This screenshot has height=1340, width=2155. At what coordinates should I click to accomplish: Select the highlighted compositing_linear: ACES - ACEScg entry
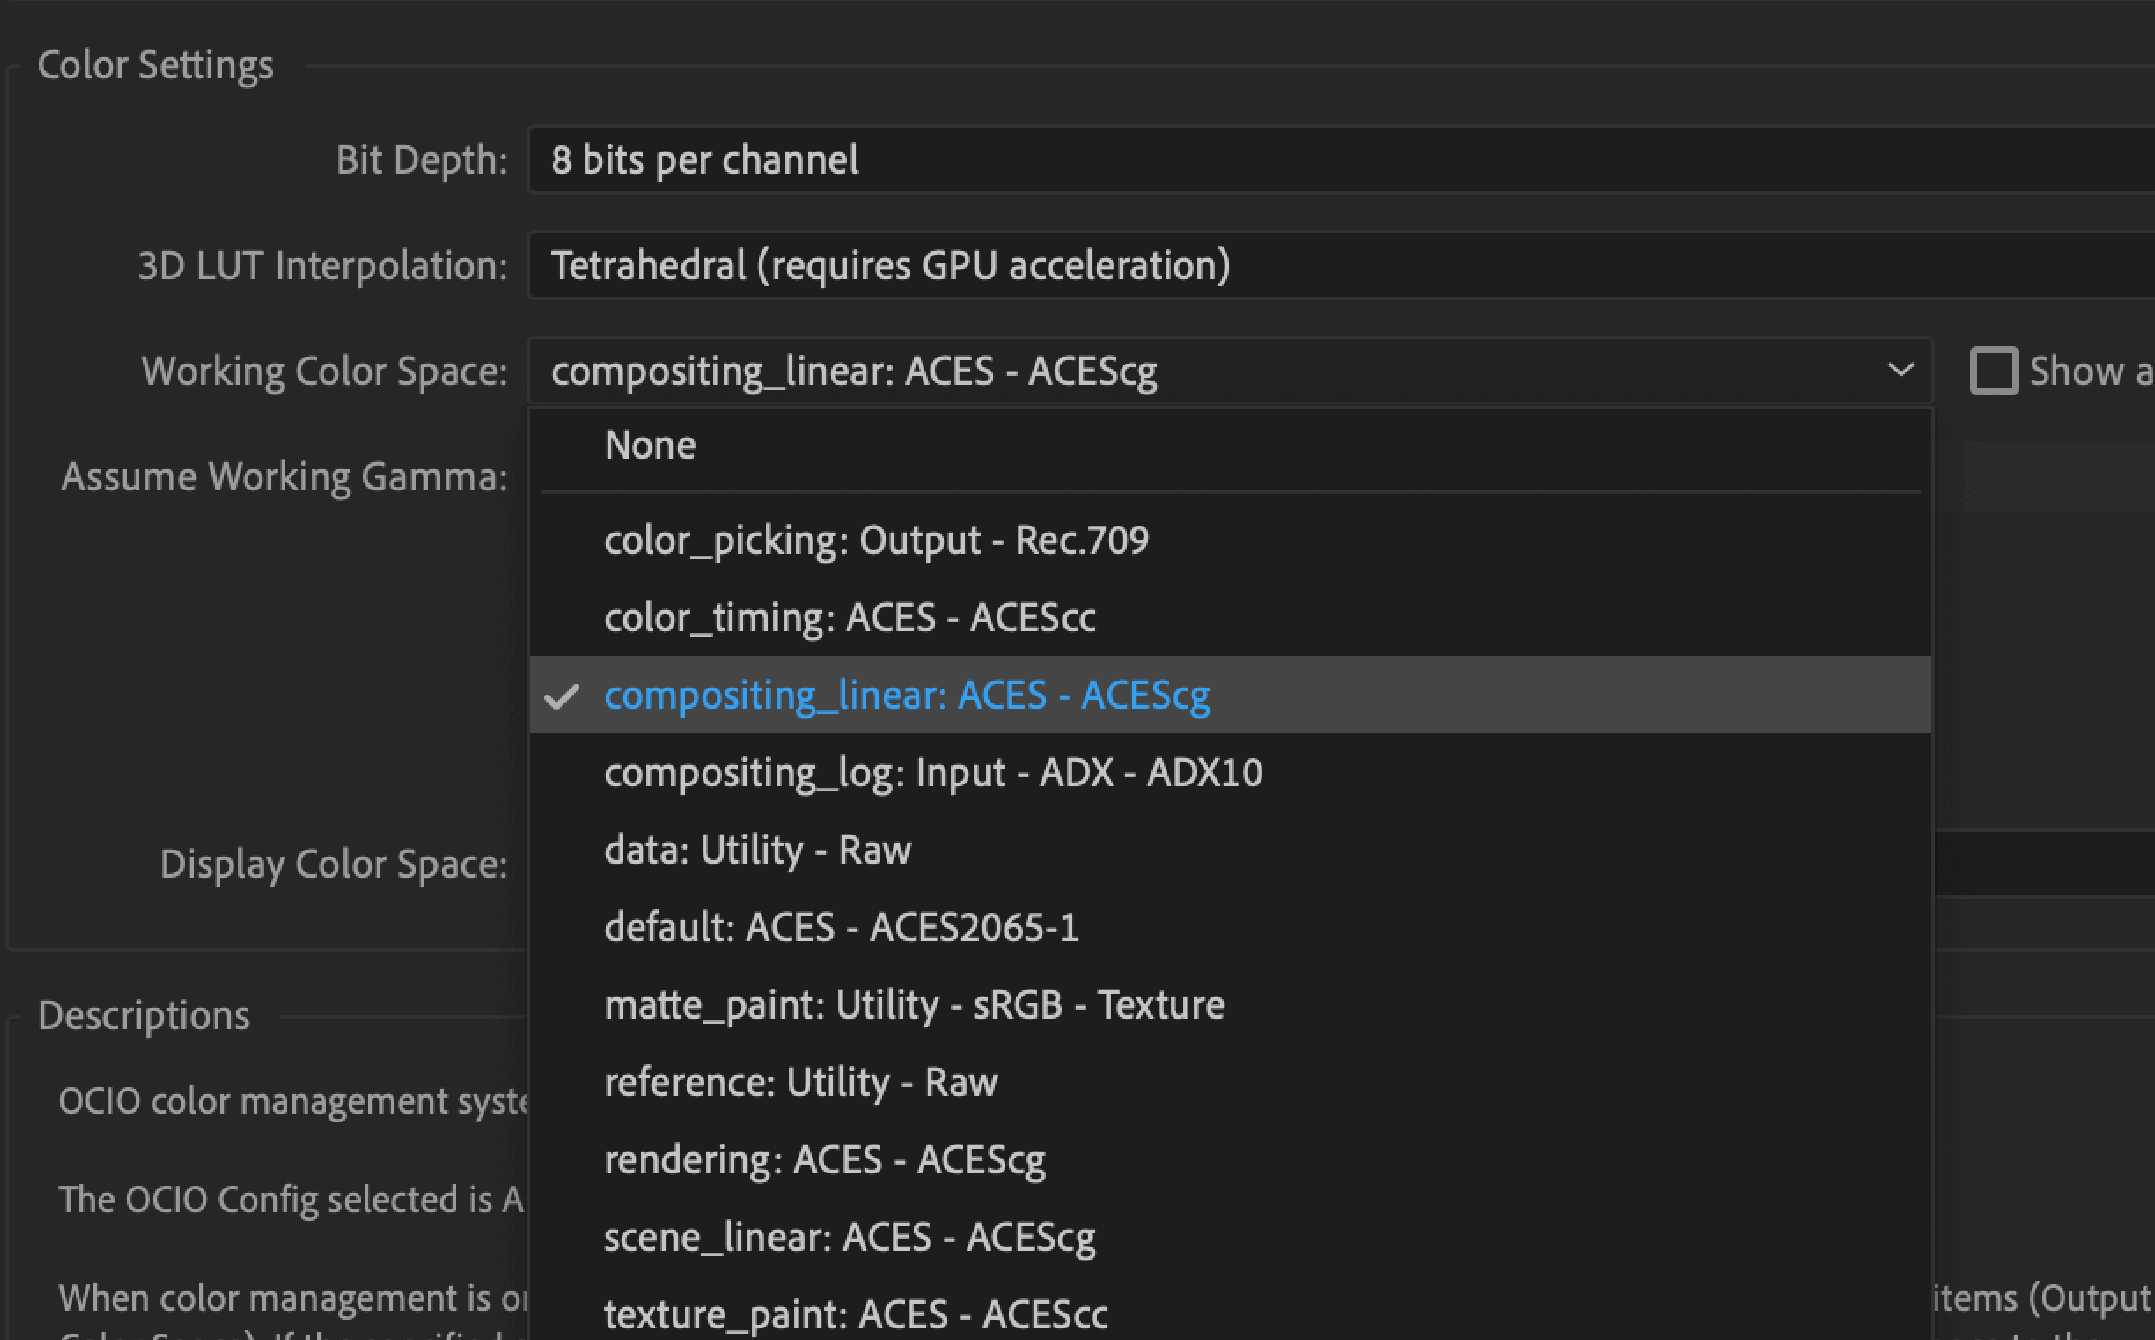coord(906,695)
